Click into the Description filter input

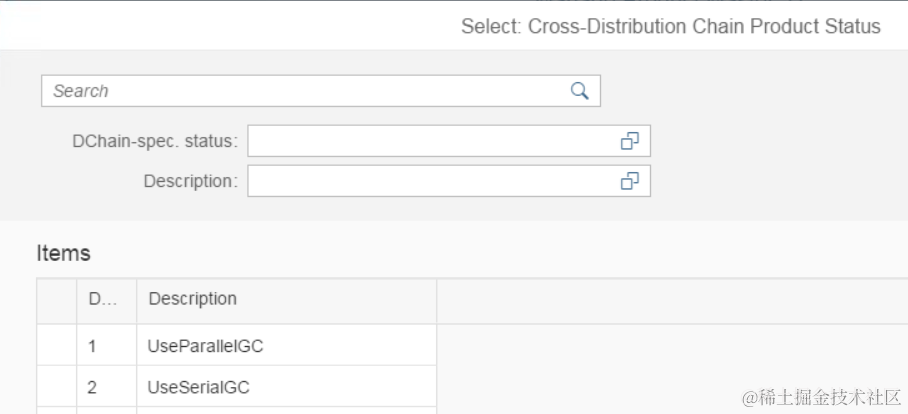(x=430, y=181)
